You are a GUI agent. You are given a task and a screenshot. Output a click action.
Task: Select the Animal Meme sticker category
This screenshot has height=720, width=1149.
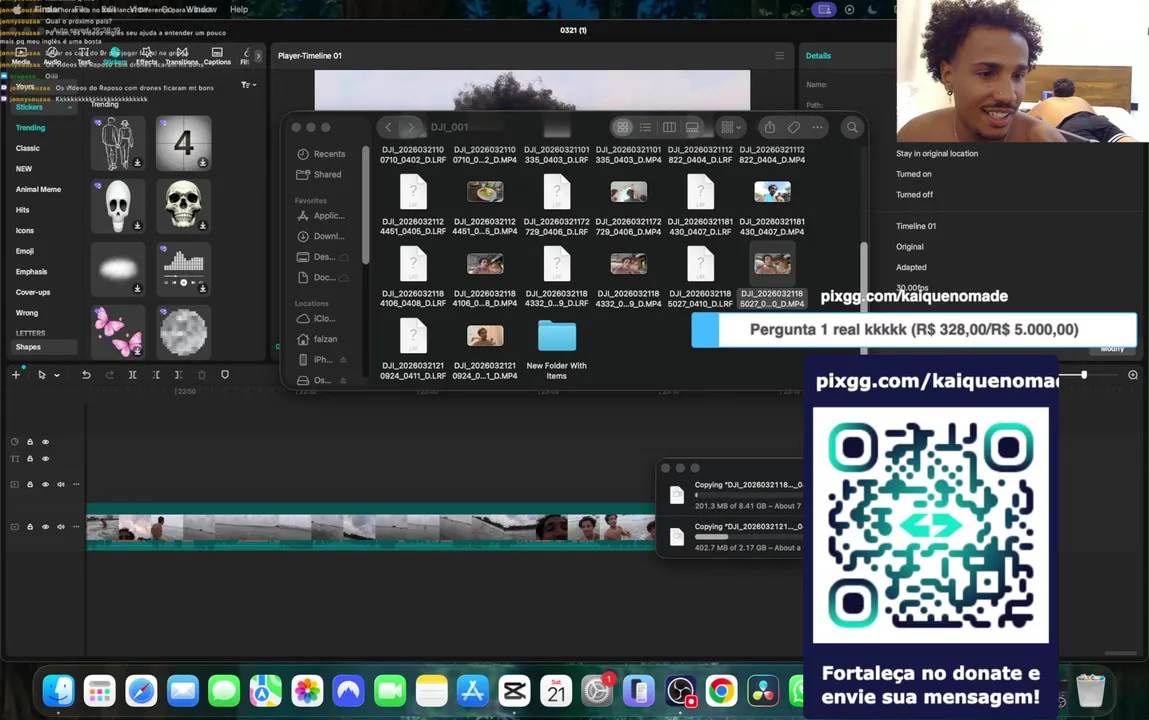pyautogui.click(x=38, y=189)
